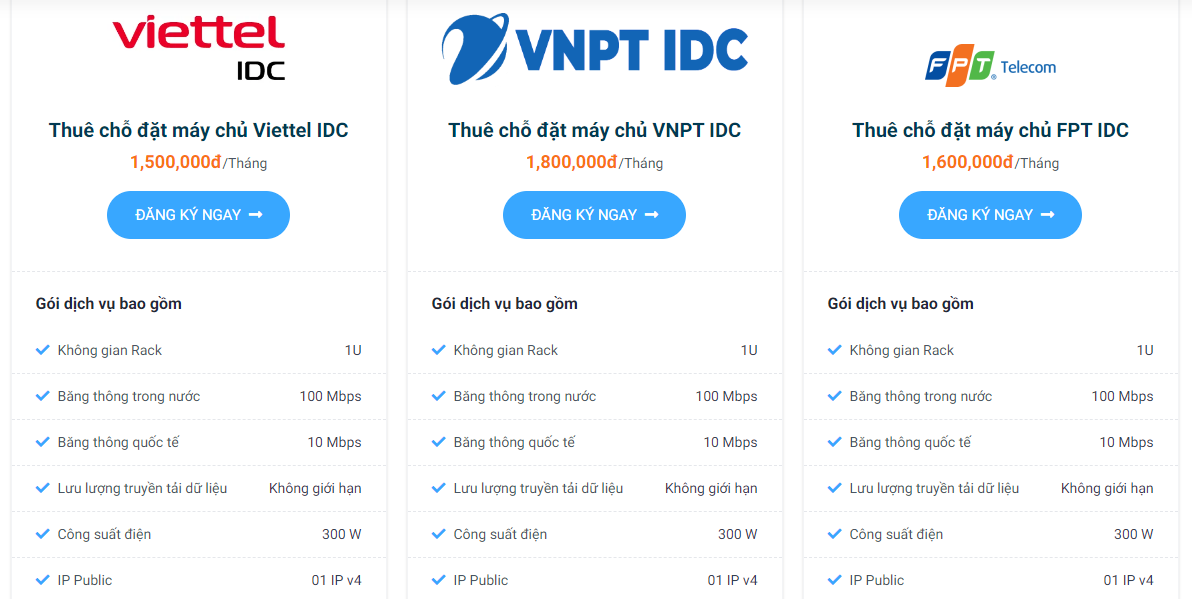
Task: Click checkmark beside Băng thông quốc tế in FPT card
Action: coord(835,442)
